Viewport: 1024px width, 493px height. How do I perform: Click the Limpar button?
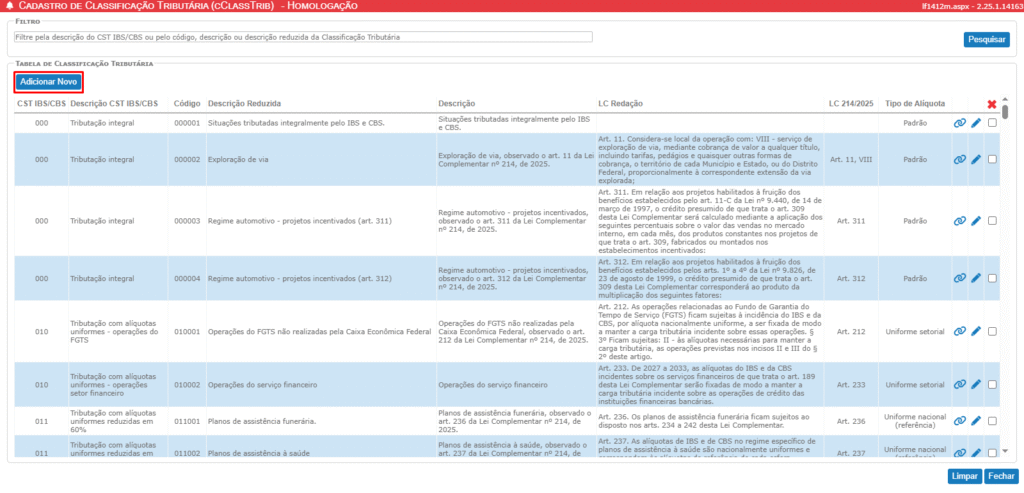[964, 477]
